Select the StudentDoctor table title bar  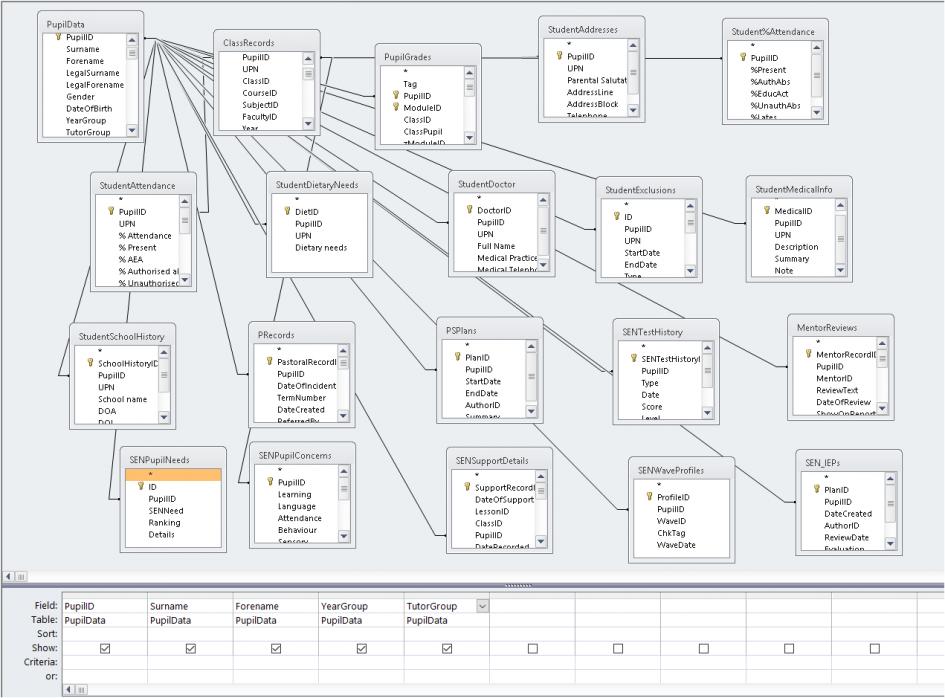pos(501,184)
